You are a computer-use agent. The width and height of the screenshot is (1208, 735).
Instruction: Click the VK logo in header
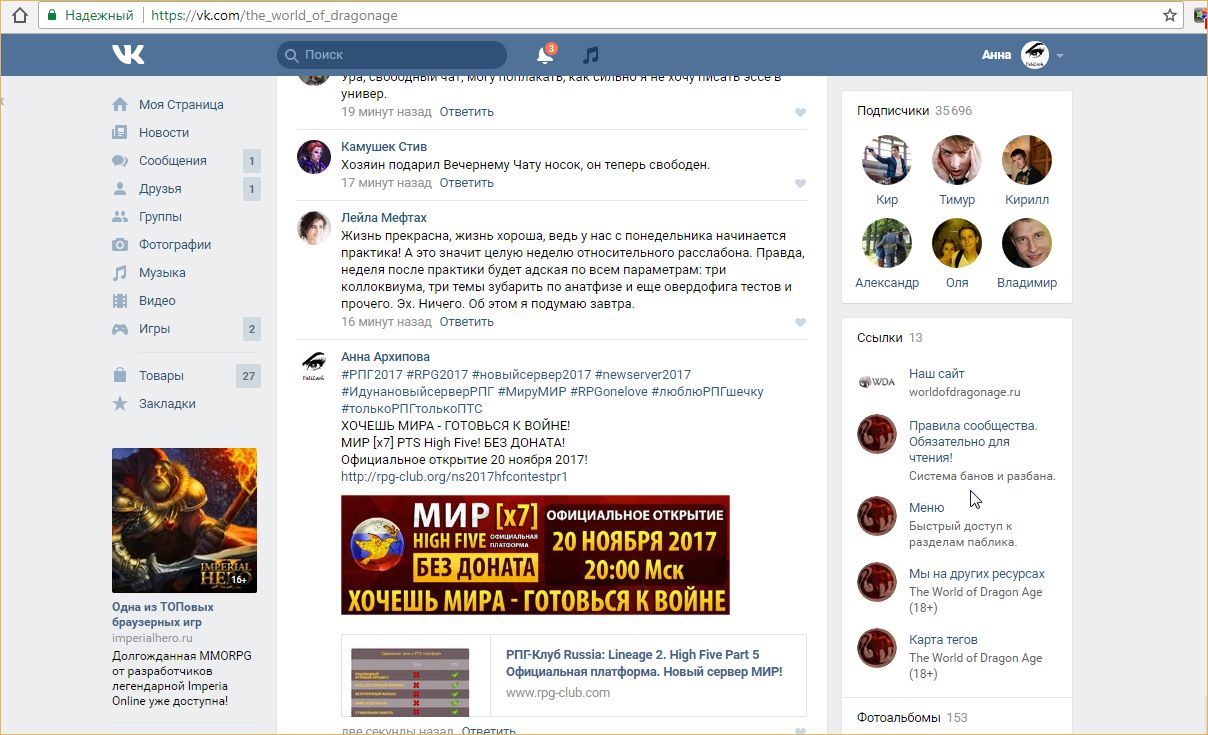tap(128, 55)
